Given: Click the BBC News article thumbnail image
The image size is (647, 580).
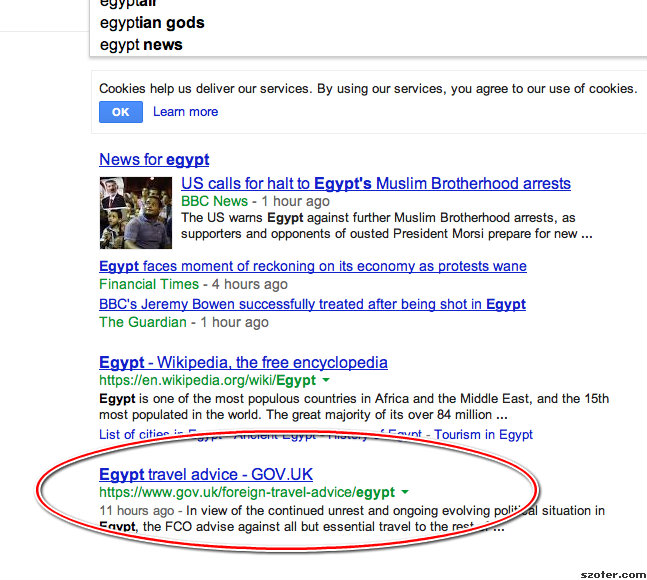Looking at the screenshot, I should [x=136, y=213].
